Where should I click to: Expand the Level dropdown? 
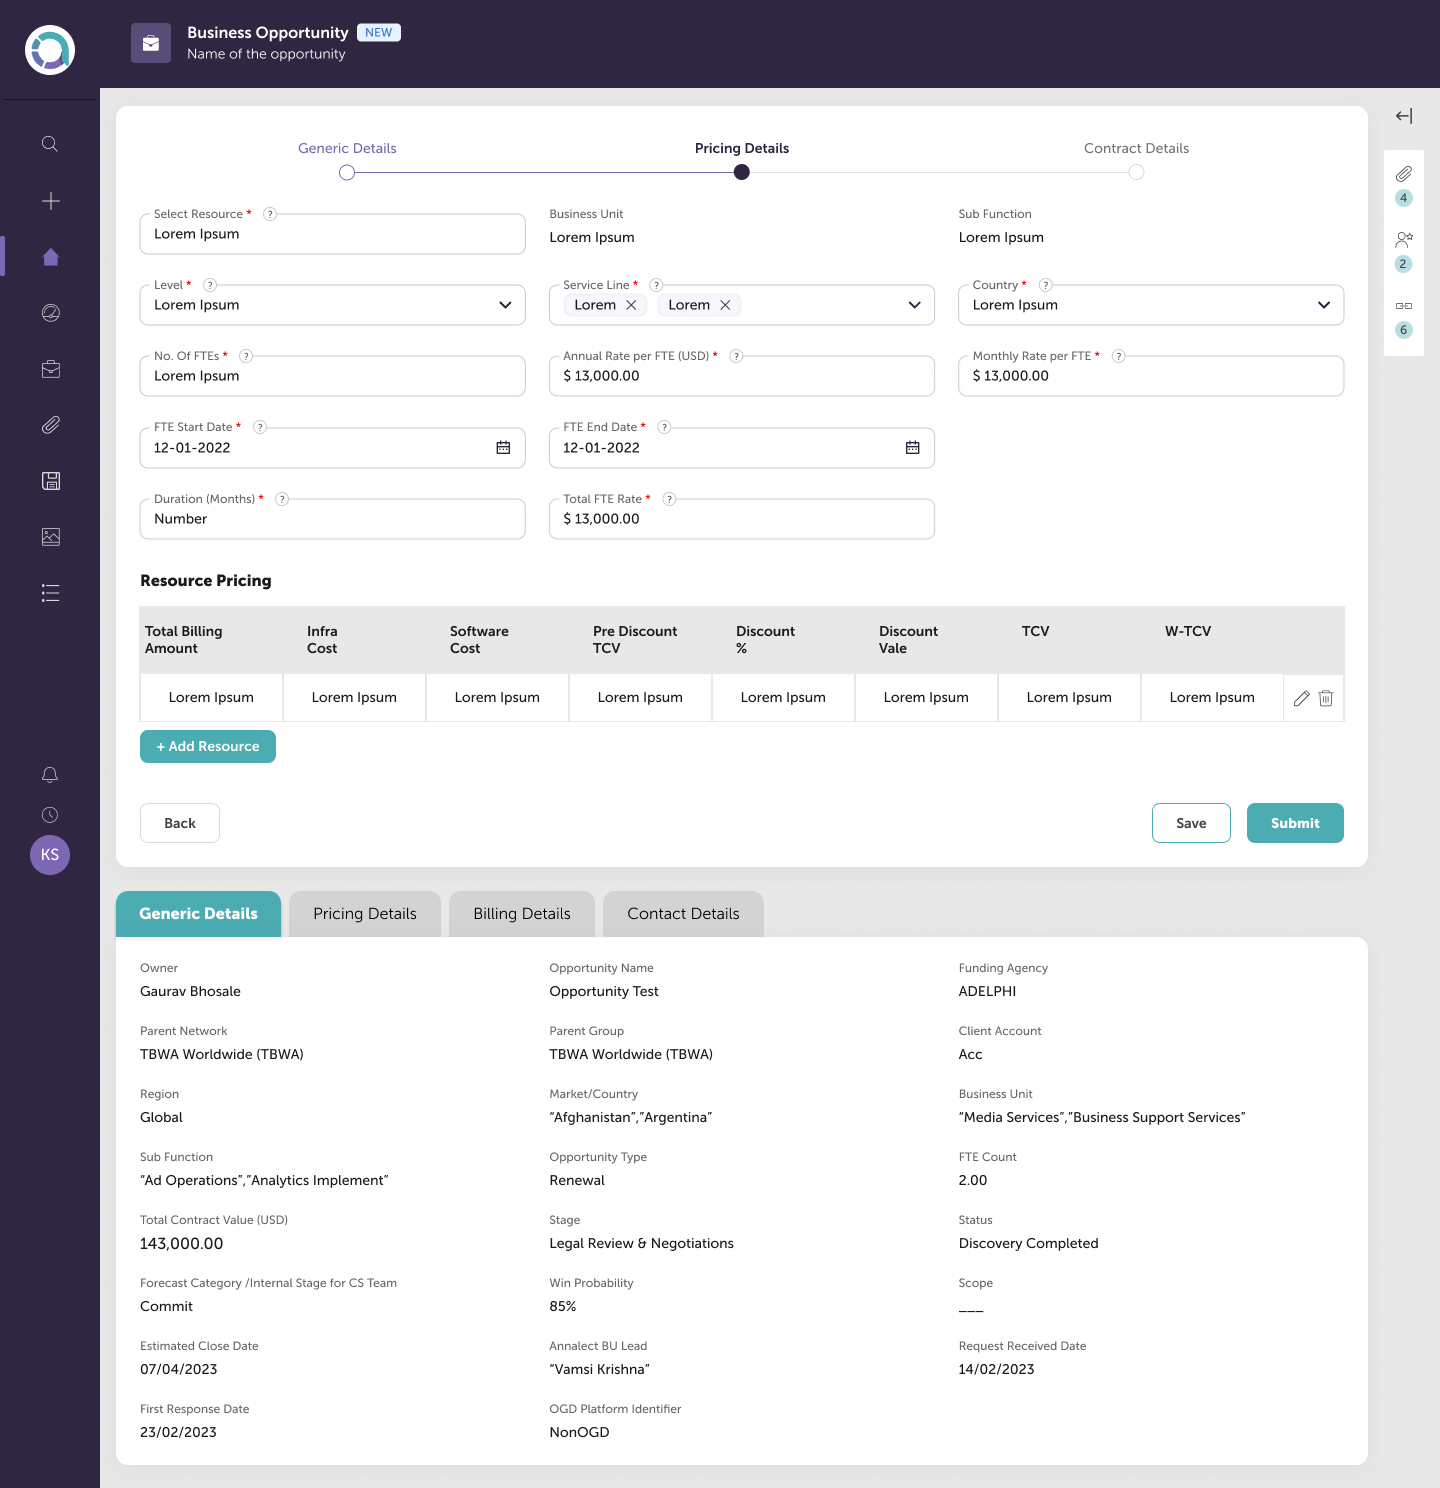(505, 305)
